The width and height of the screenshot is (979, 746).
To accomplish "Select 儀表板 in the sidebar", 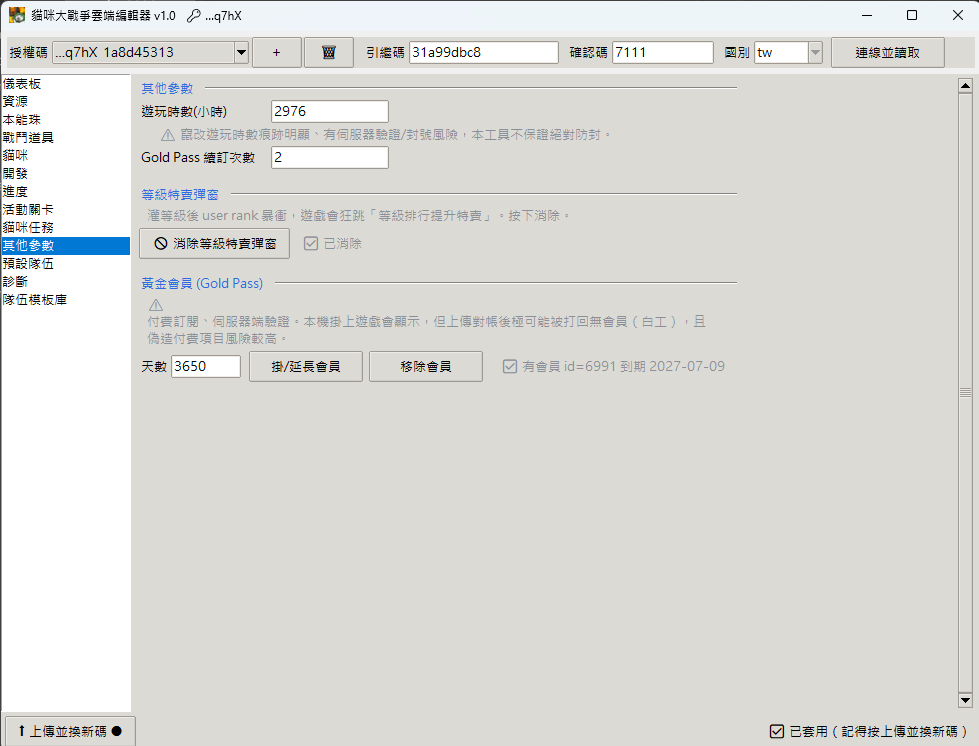I will click(x=66, y=84).
